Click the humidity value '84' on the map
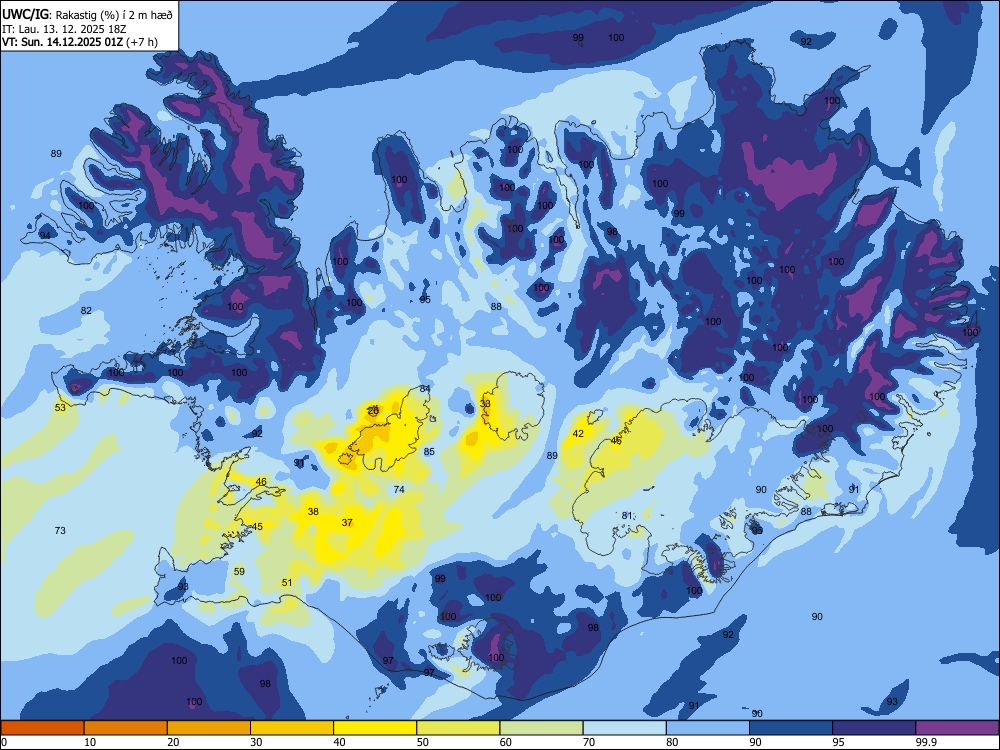This screenshot has height=750, width=1000. point(425,389)
